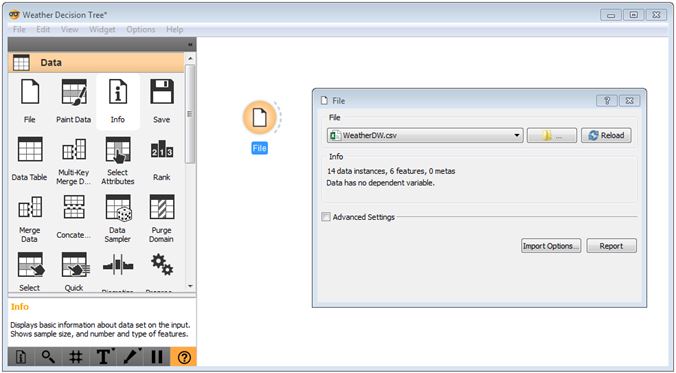Screen dimensions: 676x373
Task: Click the browse folder button
Action: pos(551,135)
